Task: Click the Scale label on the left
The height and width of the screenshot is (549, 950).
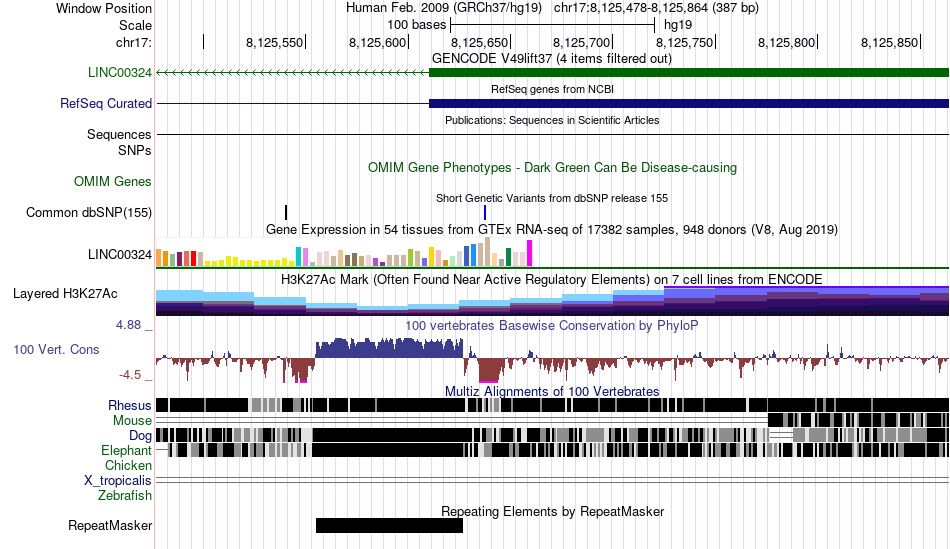Action: pos(135,25)
